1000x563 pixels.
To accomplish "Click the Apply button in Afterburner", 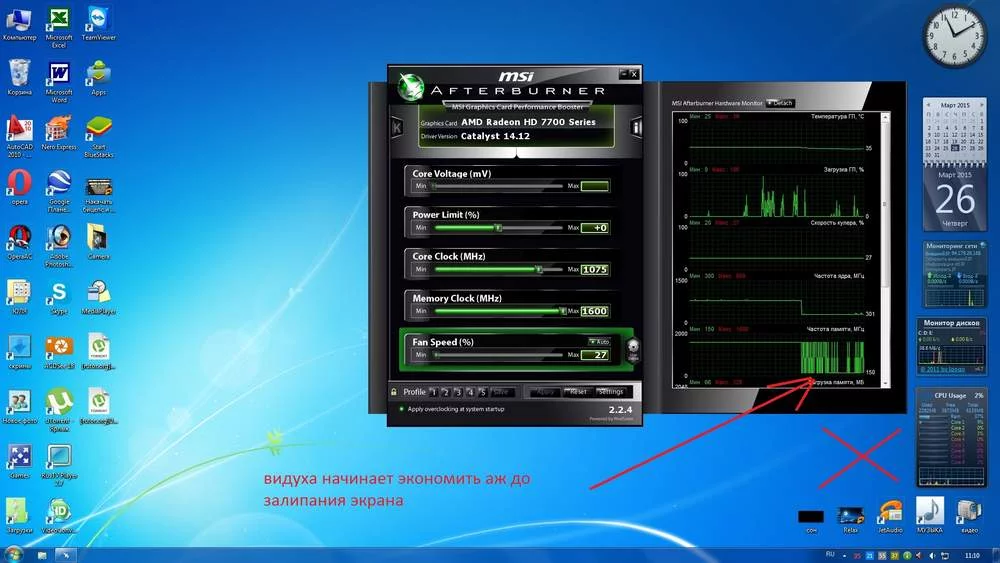I will 545,392.
